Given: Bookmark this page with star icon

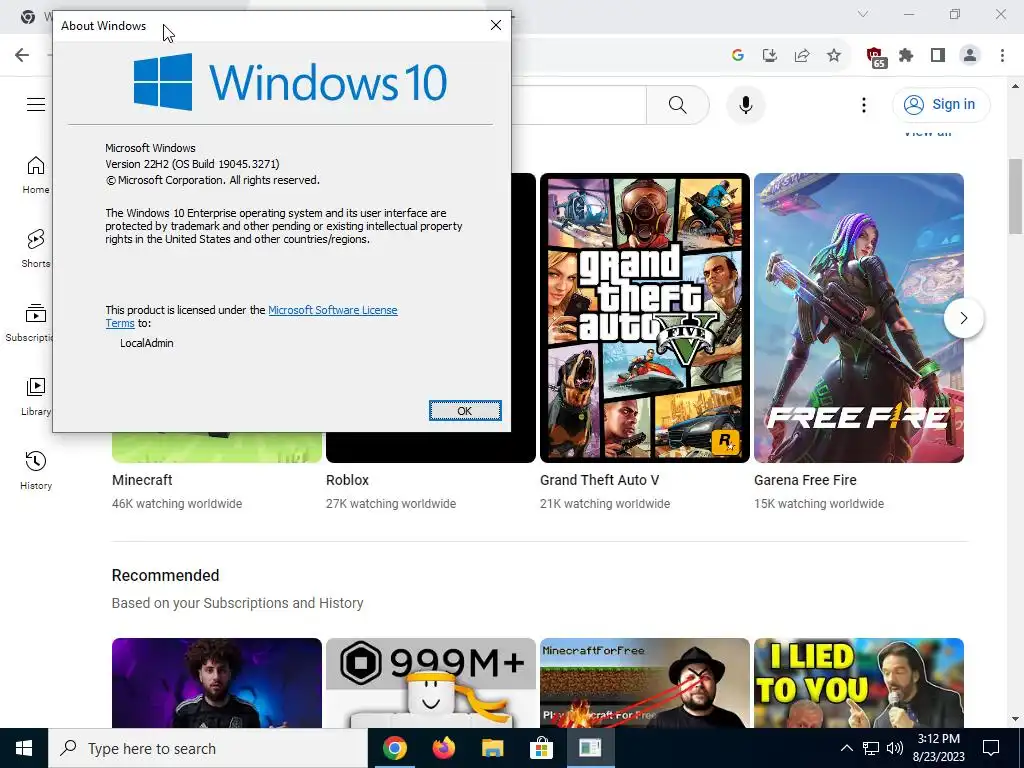Looking at the screenshot, I should click(x=834, y=56).
